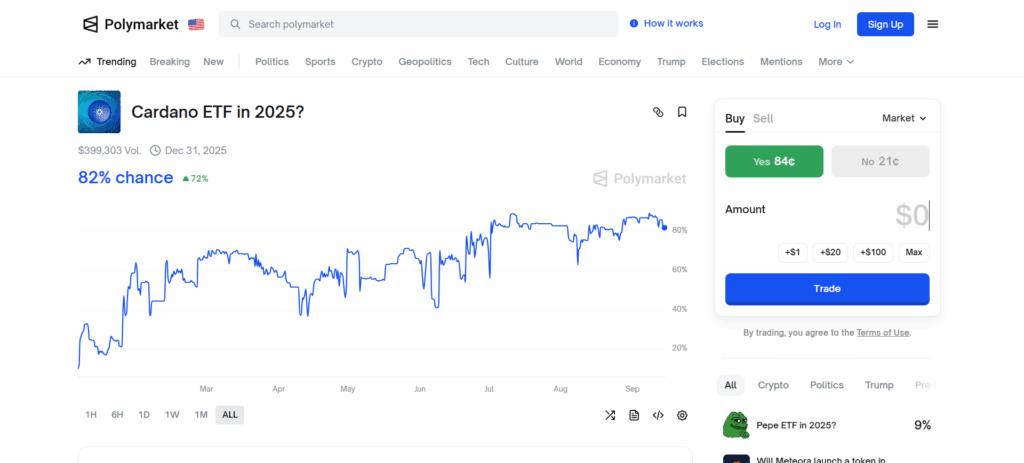The image size is (1024, 463).
Task: Click the Sign Up button
Action: pos(886,24)
